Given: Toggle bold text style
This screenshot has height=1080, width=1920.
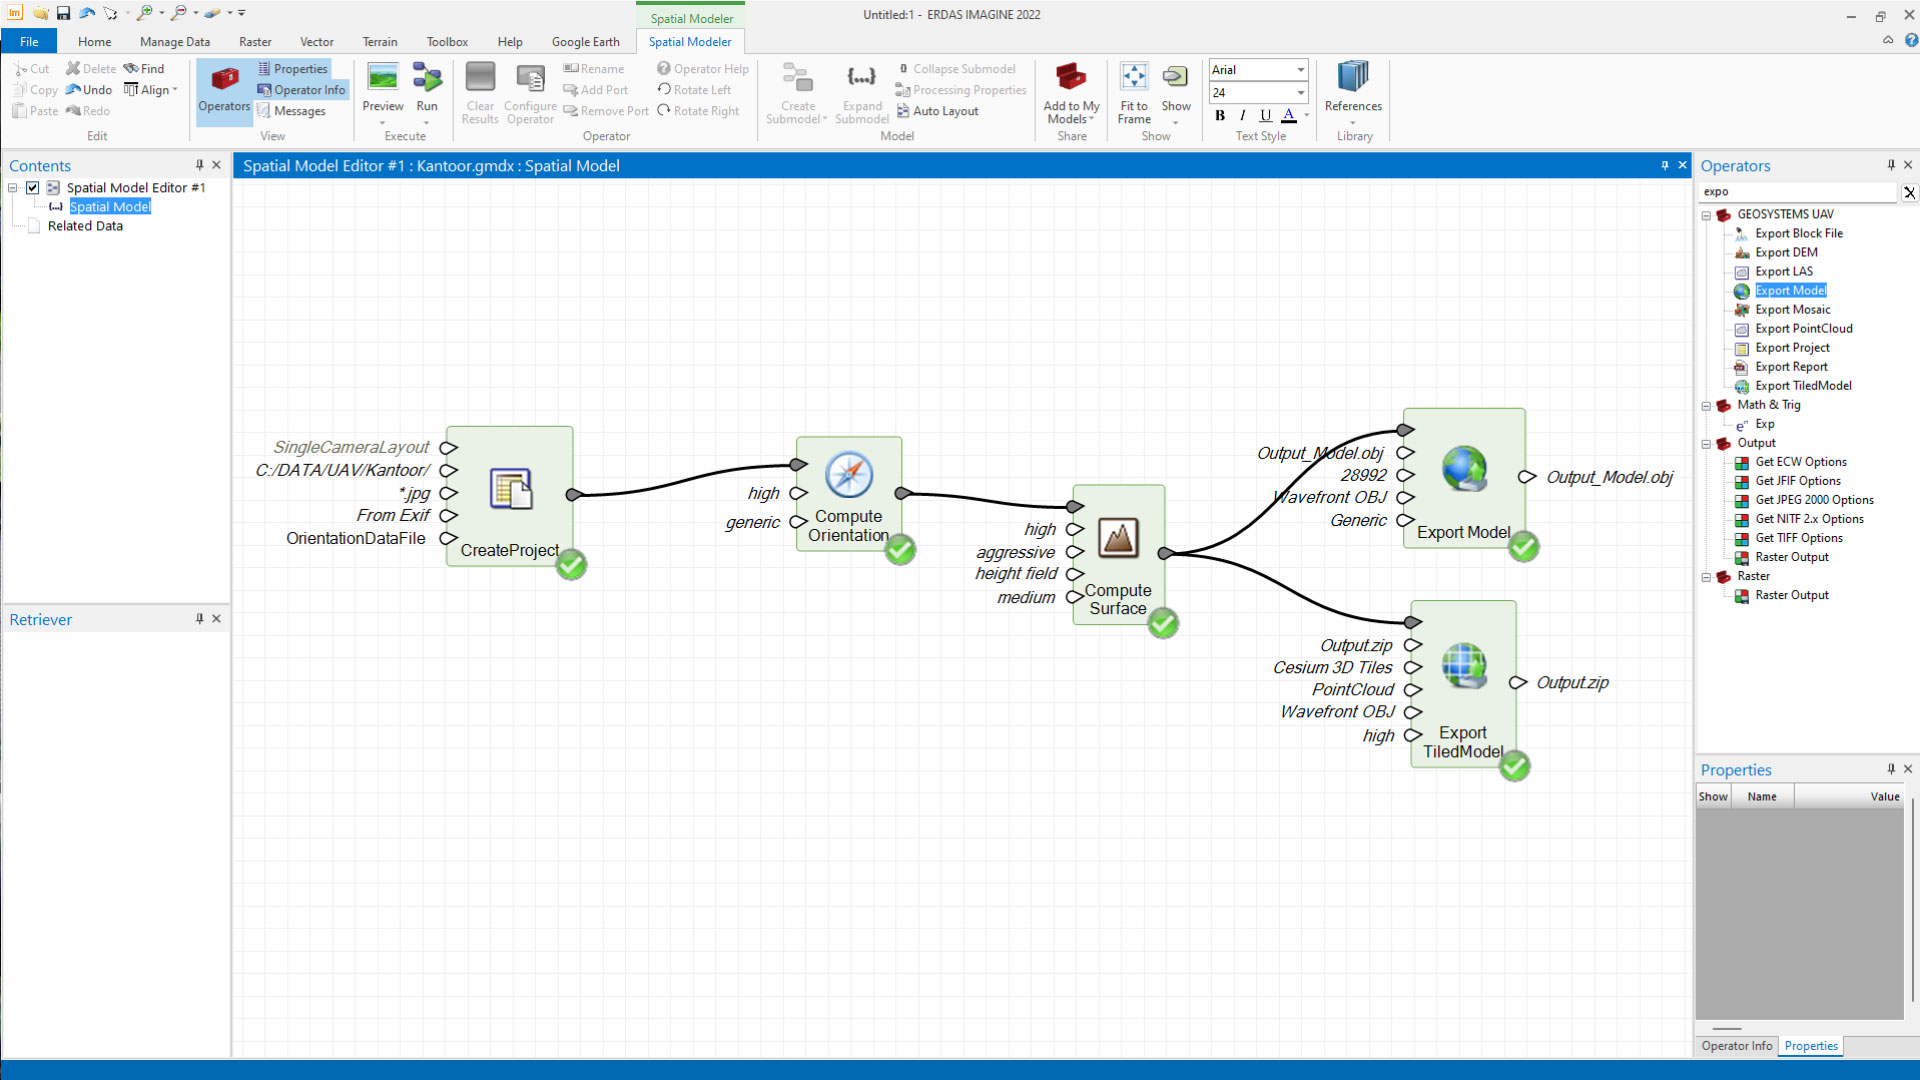Looking at the screenshot, I should coord(1220,115).
